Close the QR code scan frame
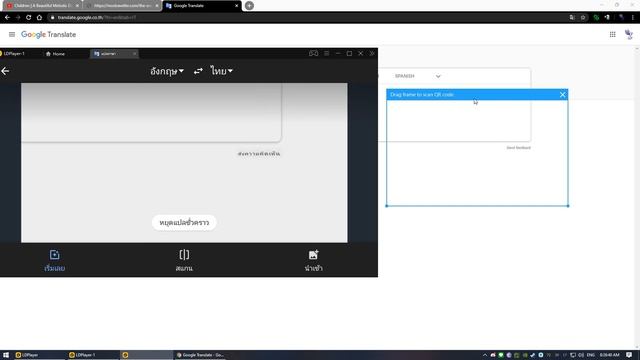 [562, 95]
